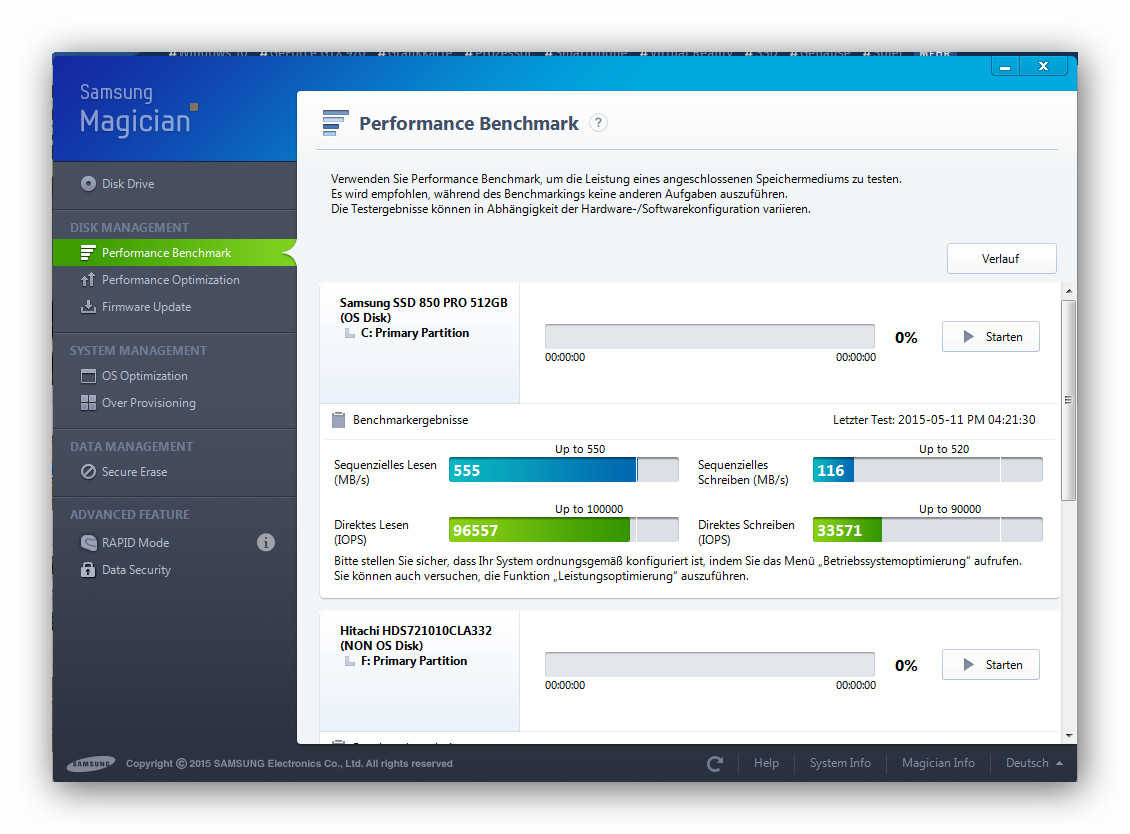Select the C: Primary Partition entry
The image size is (1130, 834).
coord(414,333)
